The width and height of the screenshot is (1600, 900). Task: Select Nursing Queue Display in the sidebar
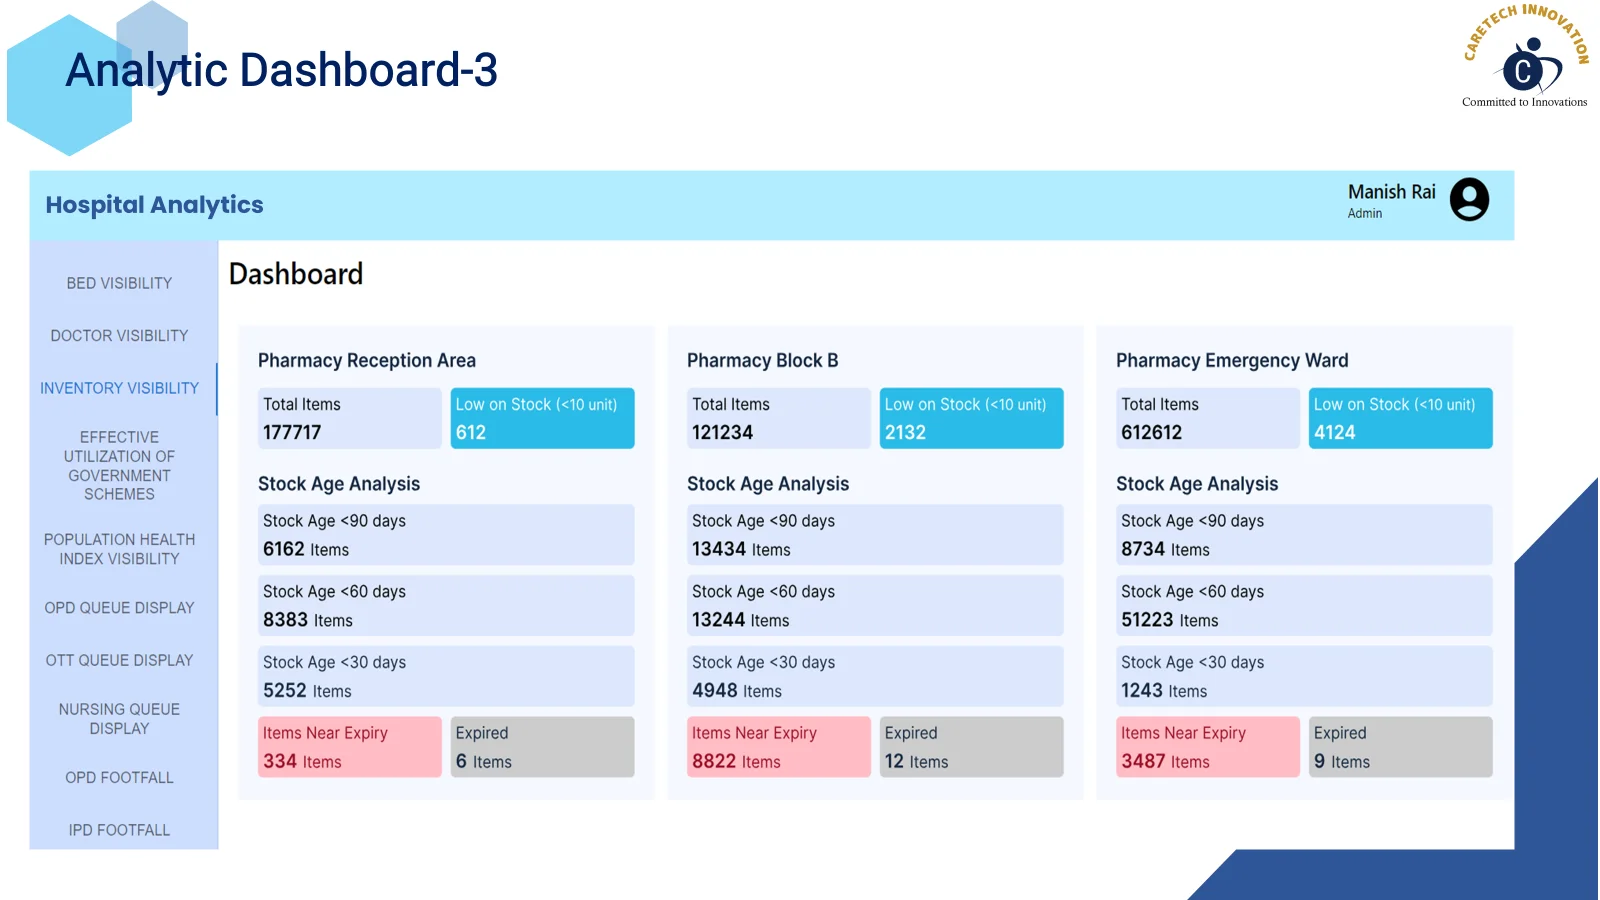pyautogui.click(x=119, y=719)
